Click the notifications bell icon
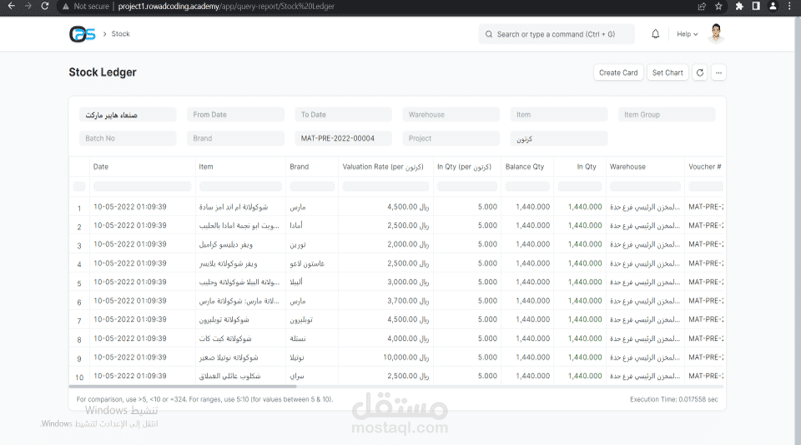The height and width of the screenshot is (445, 801). (655, 34)
